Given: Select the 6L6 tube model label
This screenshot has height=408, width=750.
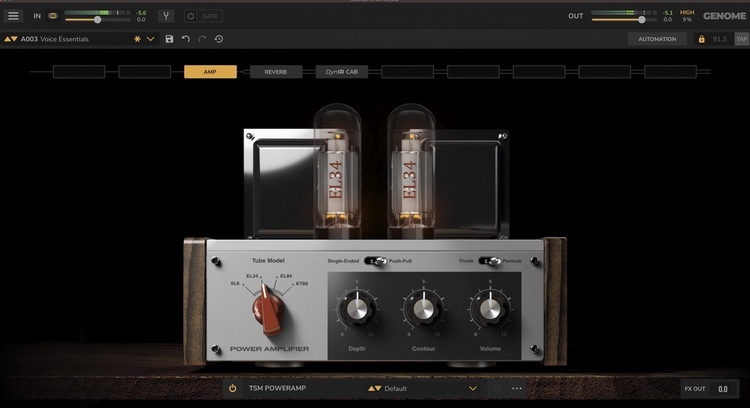Looking at the screenshot, I should click(x=235, y=284).
